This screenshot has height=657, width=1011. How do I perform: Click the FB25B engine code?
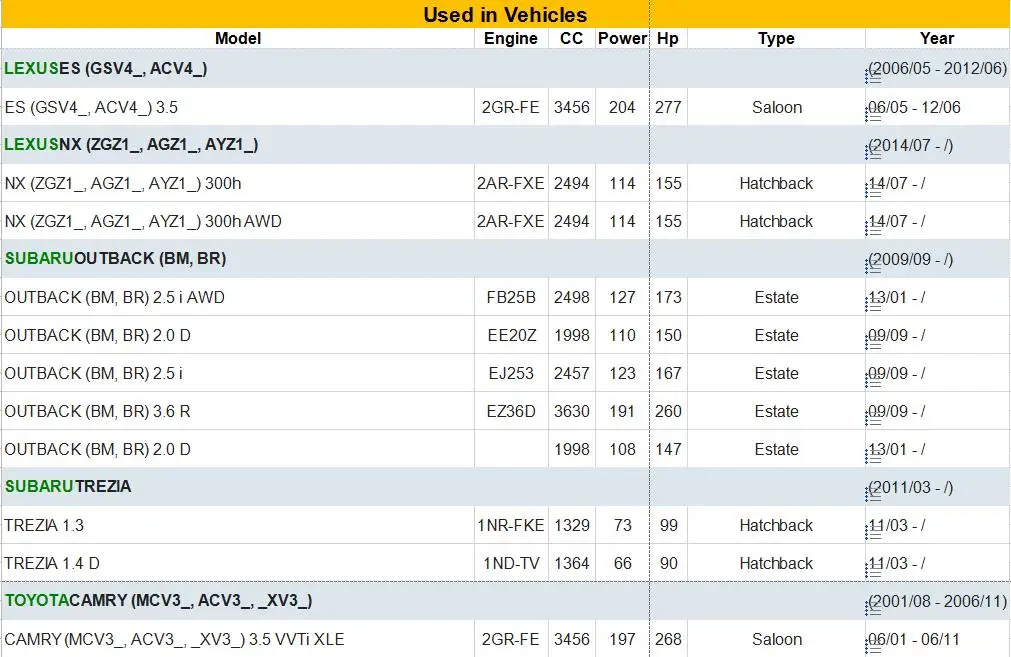511,297
